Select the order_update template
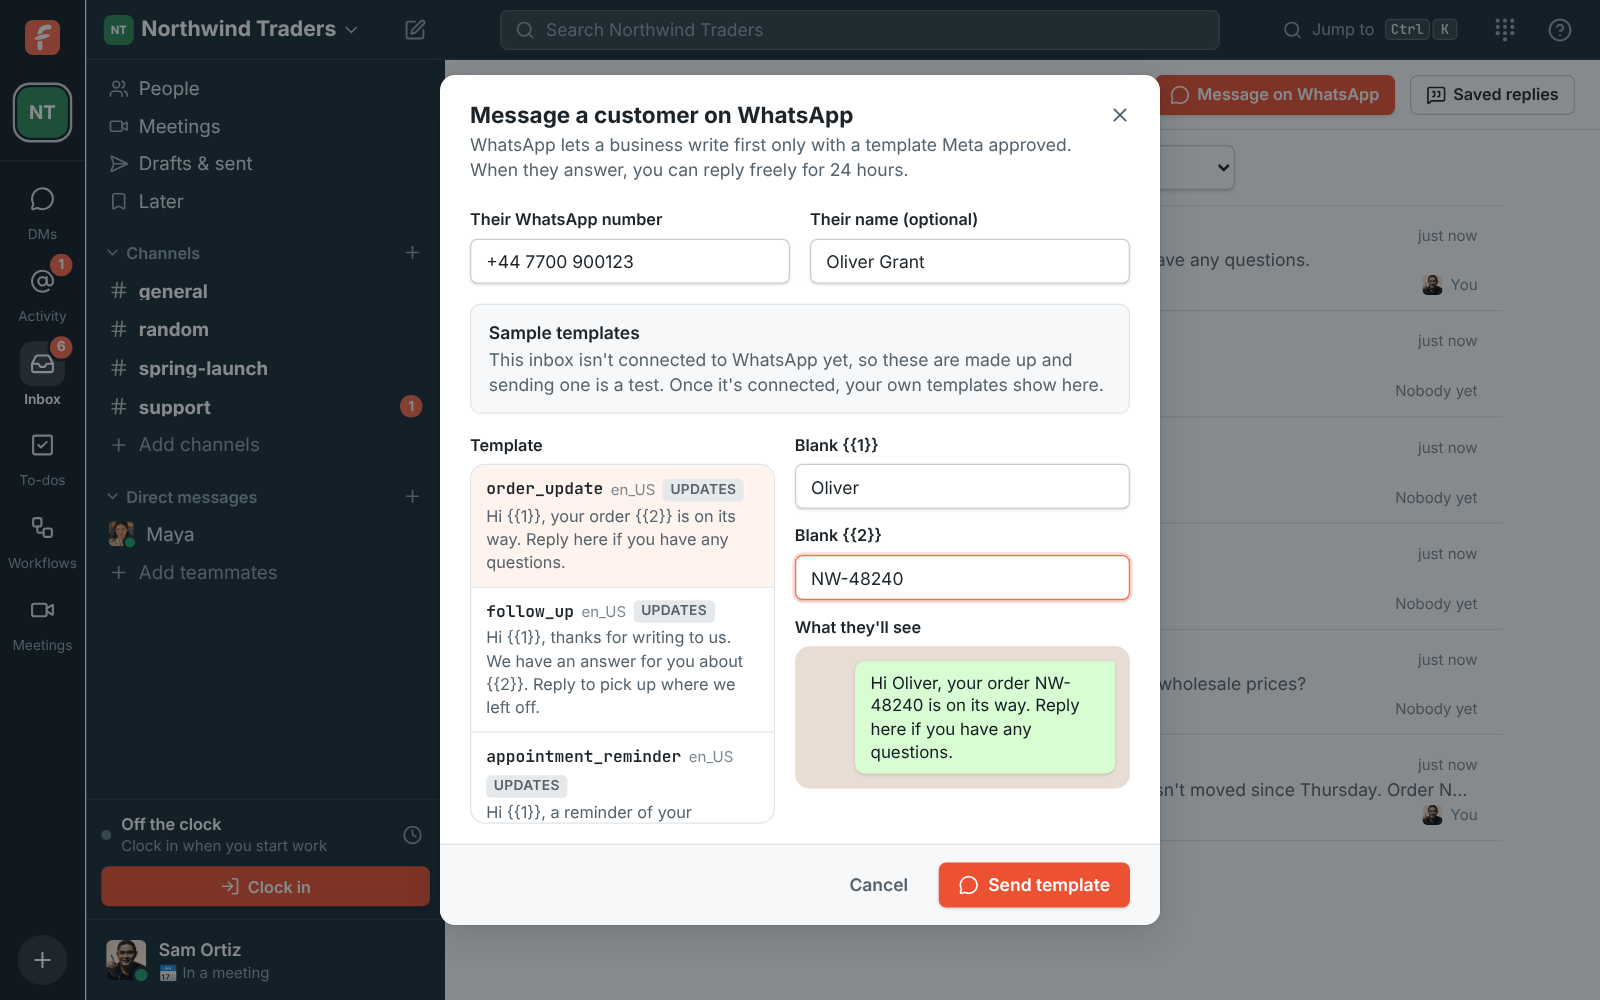Image resolution: width=1600 pixels, height=1000 pixels. tap(622, 526)
